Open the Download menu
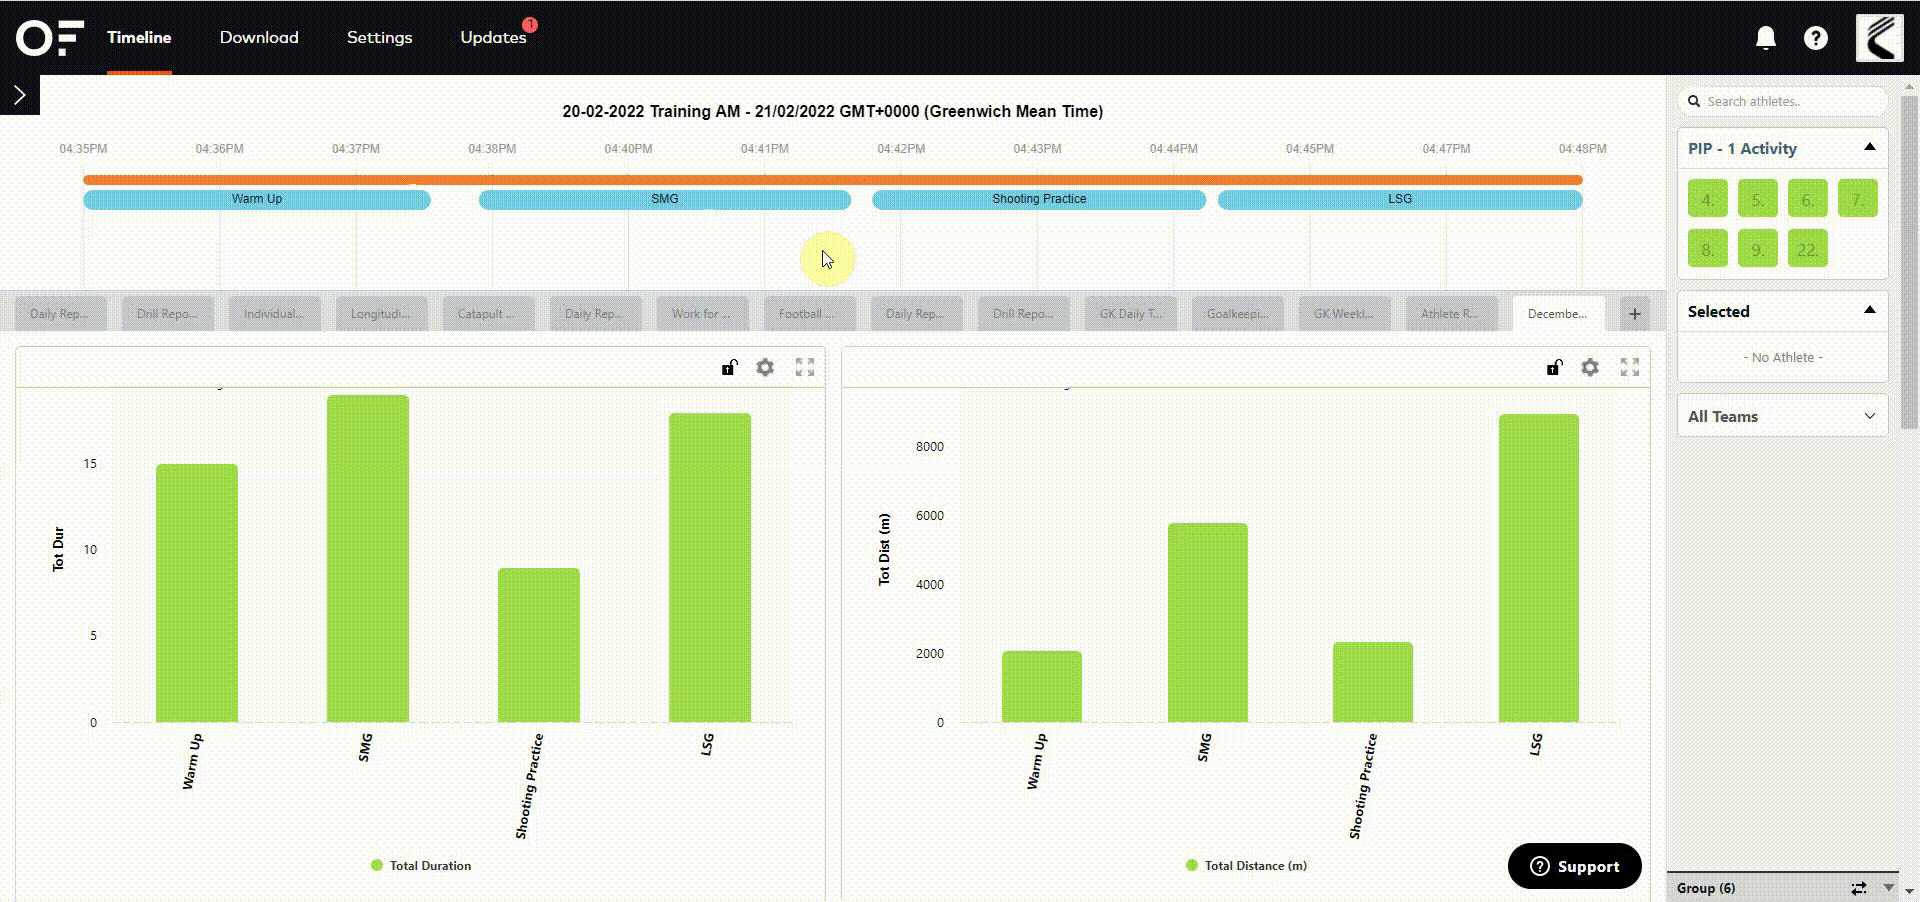This screenshot has width=1920, height=902. (x=259, y=37)
